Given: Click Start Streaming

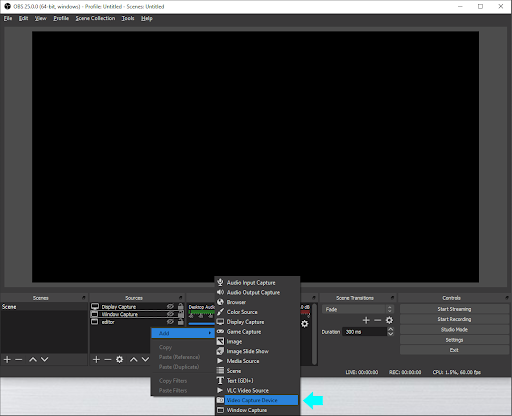Looking at the screenshot, I should pyautogui.click(x=454, y=309).
